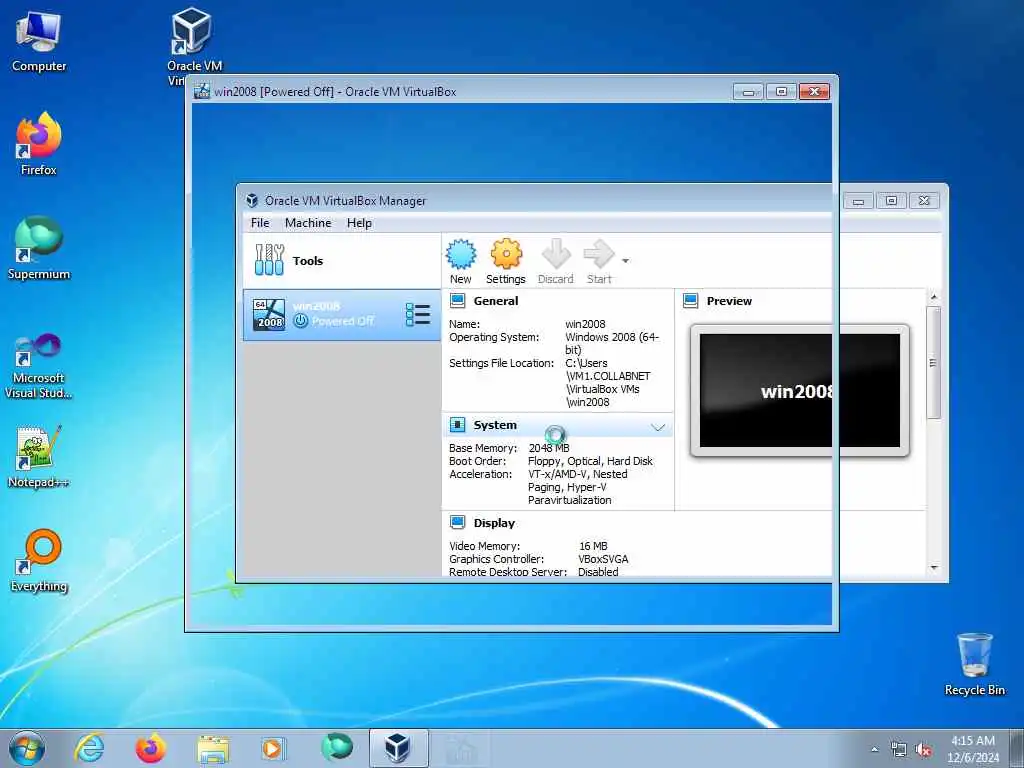Click the win2008 VM window title icon
Viewport: 1024px width, 768px height.
(202, 91)
